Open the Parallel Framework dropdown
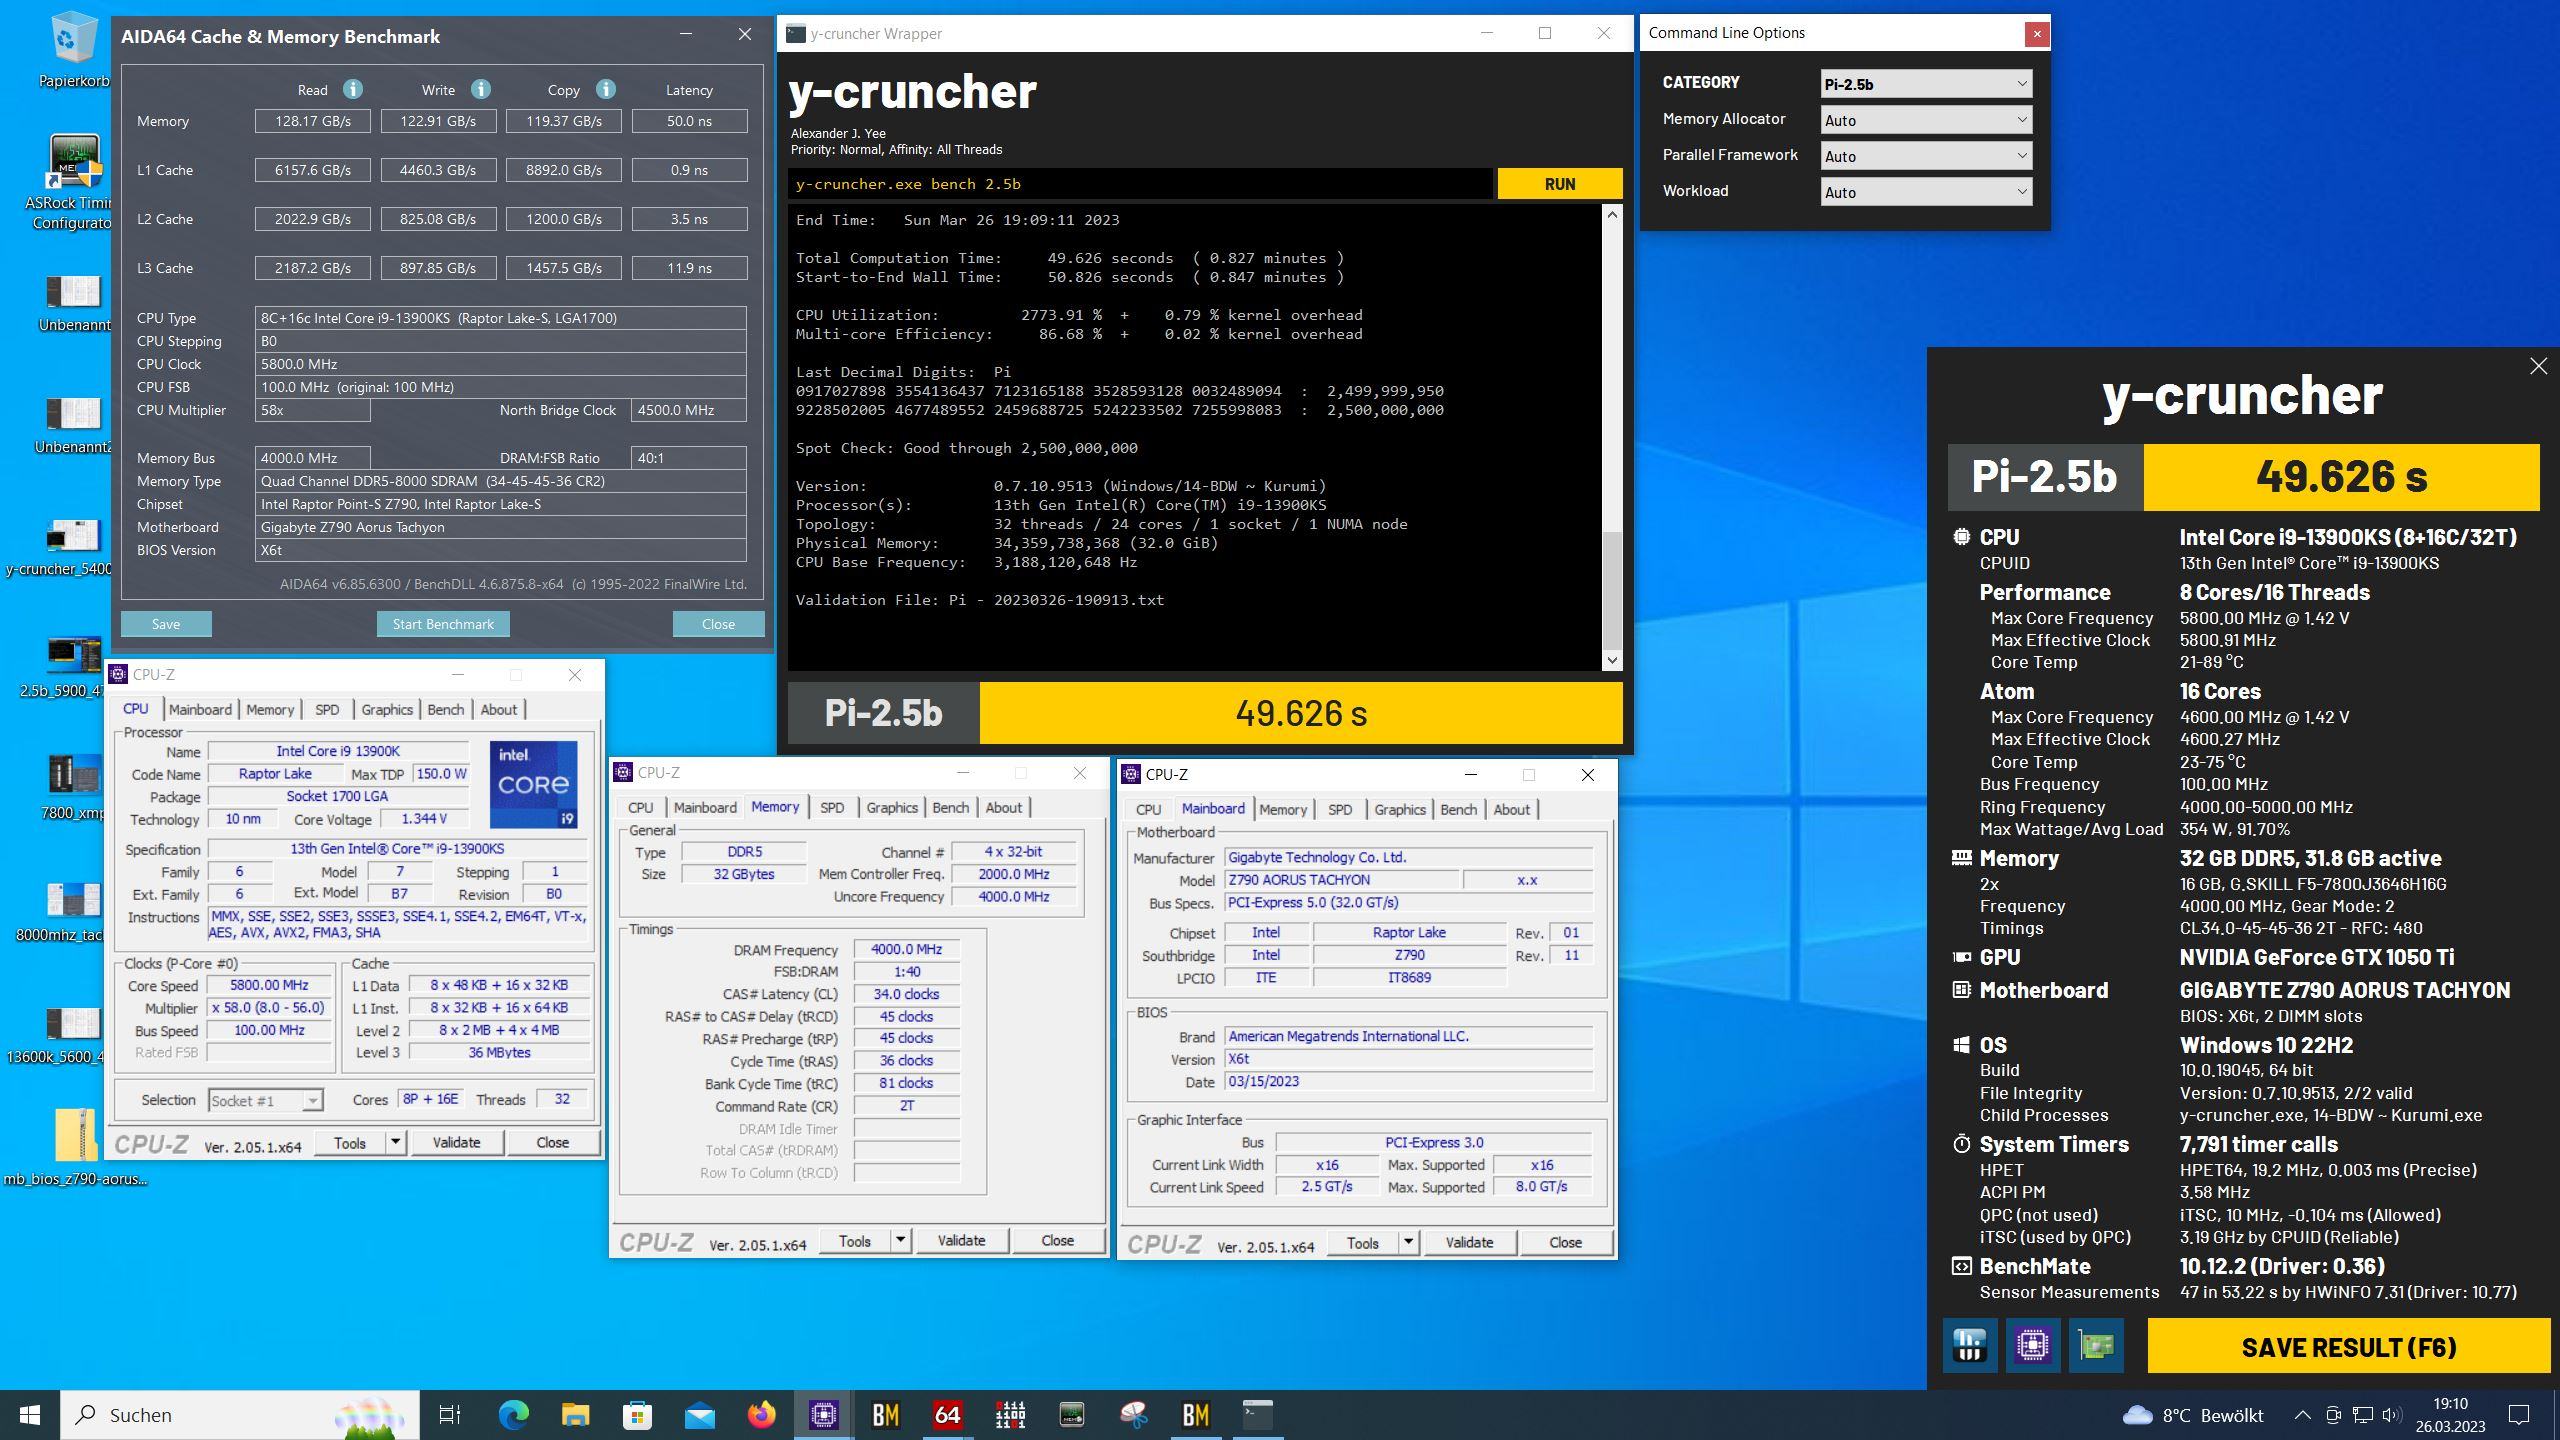The width and height of the screenshot is (2560, 1440). point(1926,156)
